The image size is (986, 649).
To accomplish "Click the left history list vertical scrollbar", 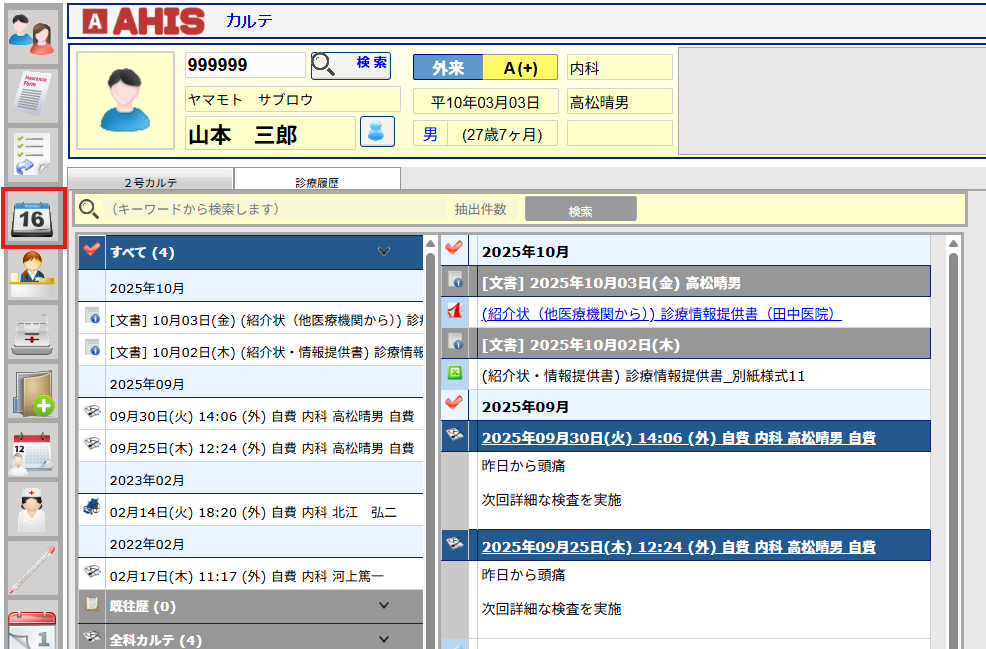I will coord(431,440).
